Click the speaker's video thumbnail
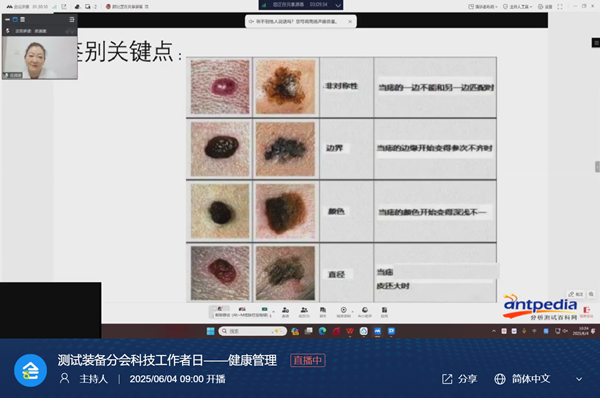 pyautogui.click(x=40, y=57)
